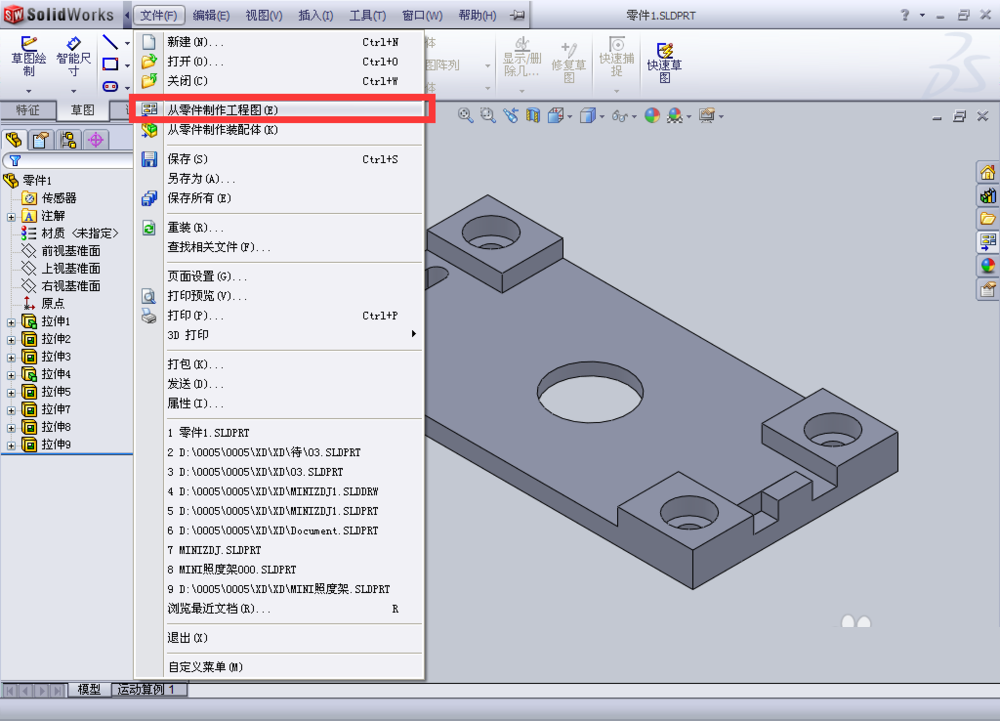The width and height of the screenshot is (1000, 721).
Task: Click the pushpin icon next to menu bar
Action: click(518, 15)
